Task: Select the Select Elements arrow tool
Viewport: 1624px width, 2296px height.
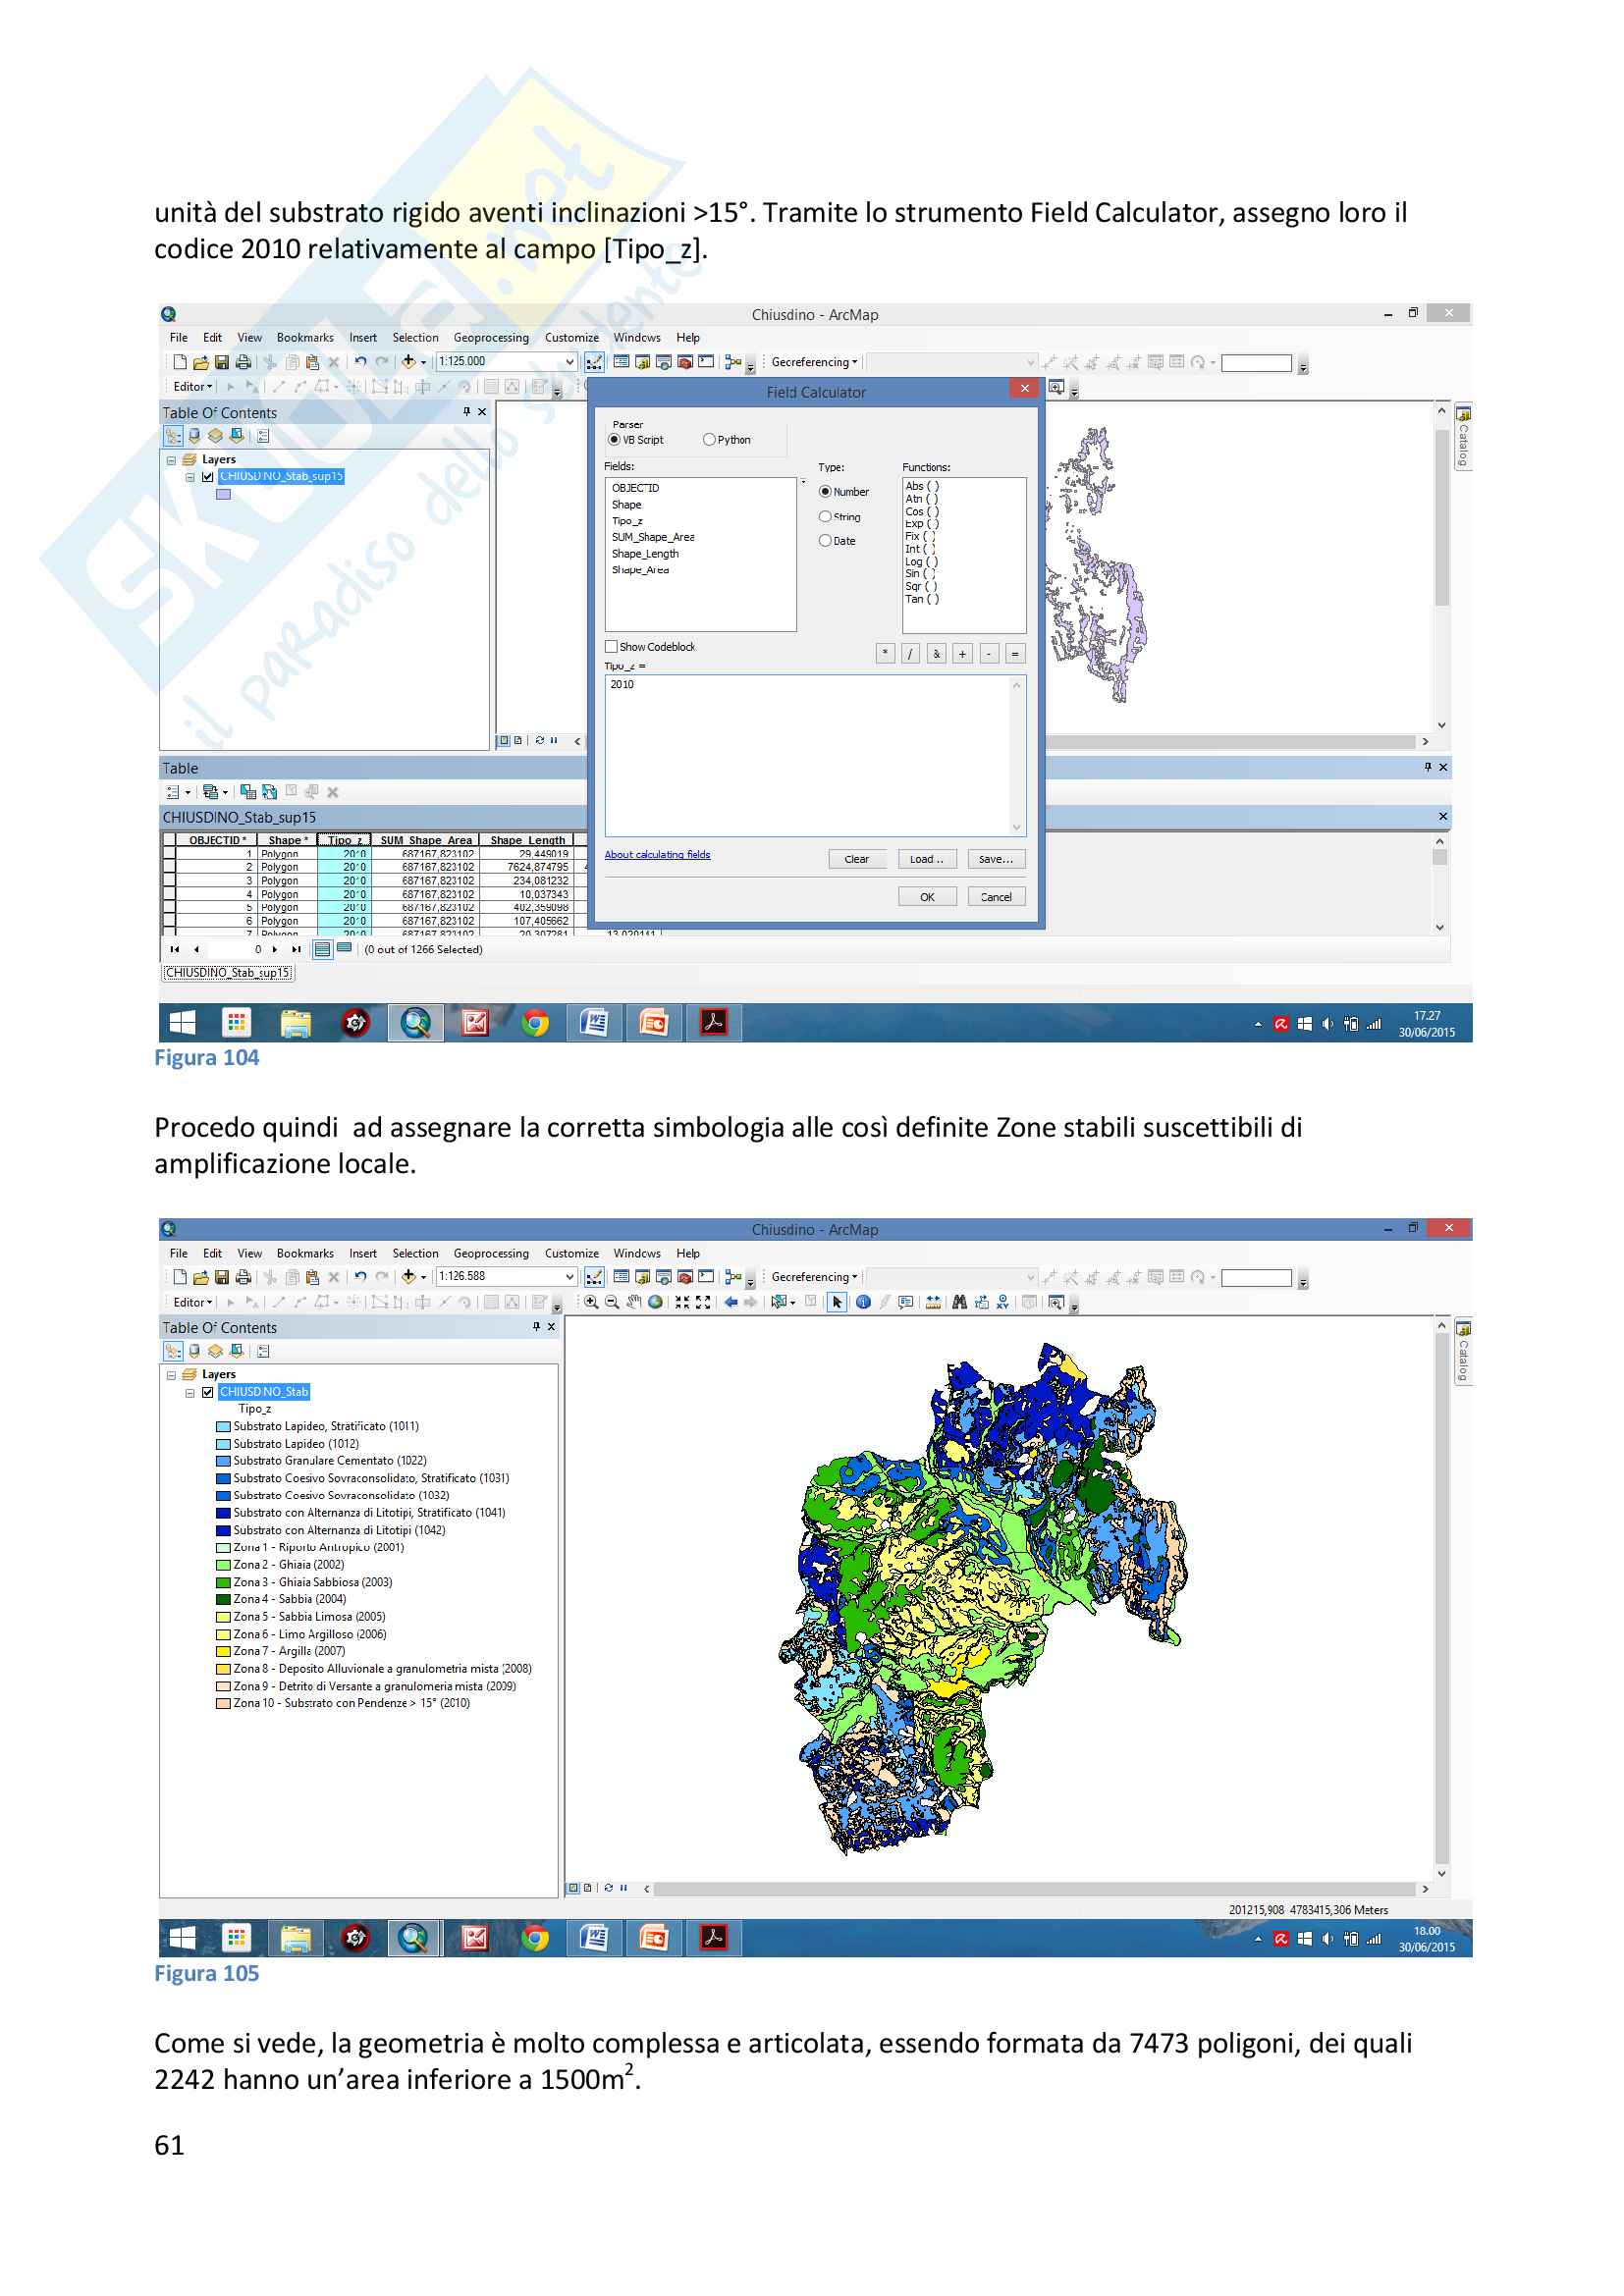Action: pyautogui.click(x=837, y=1302)
